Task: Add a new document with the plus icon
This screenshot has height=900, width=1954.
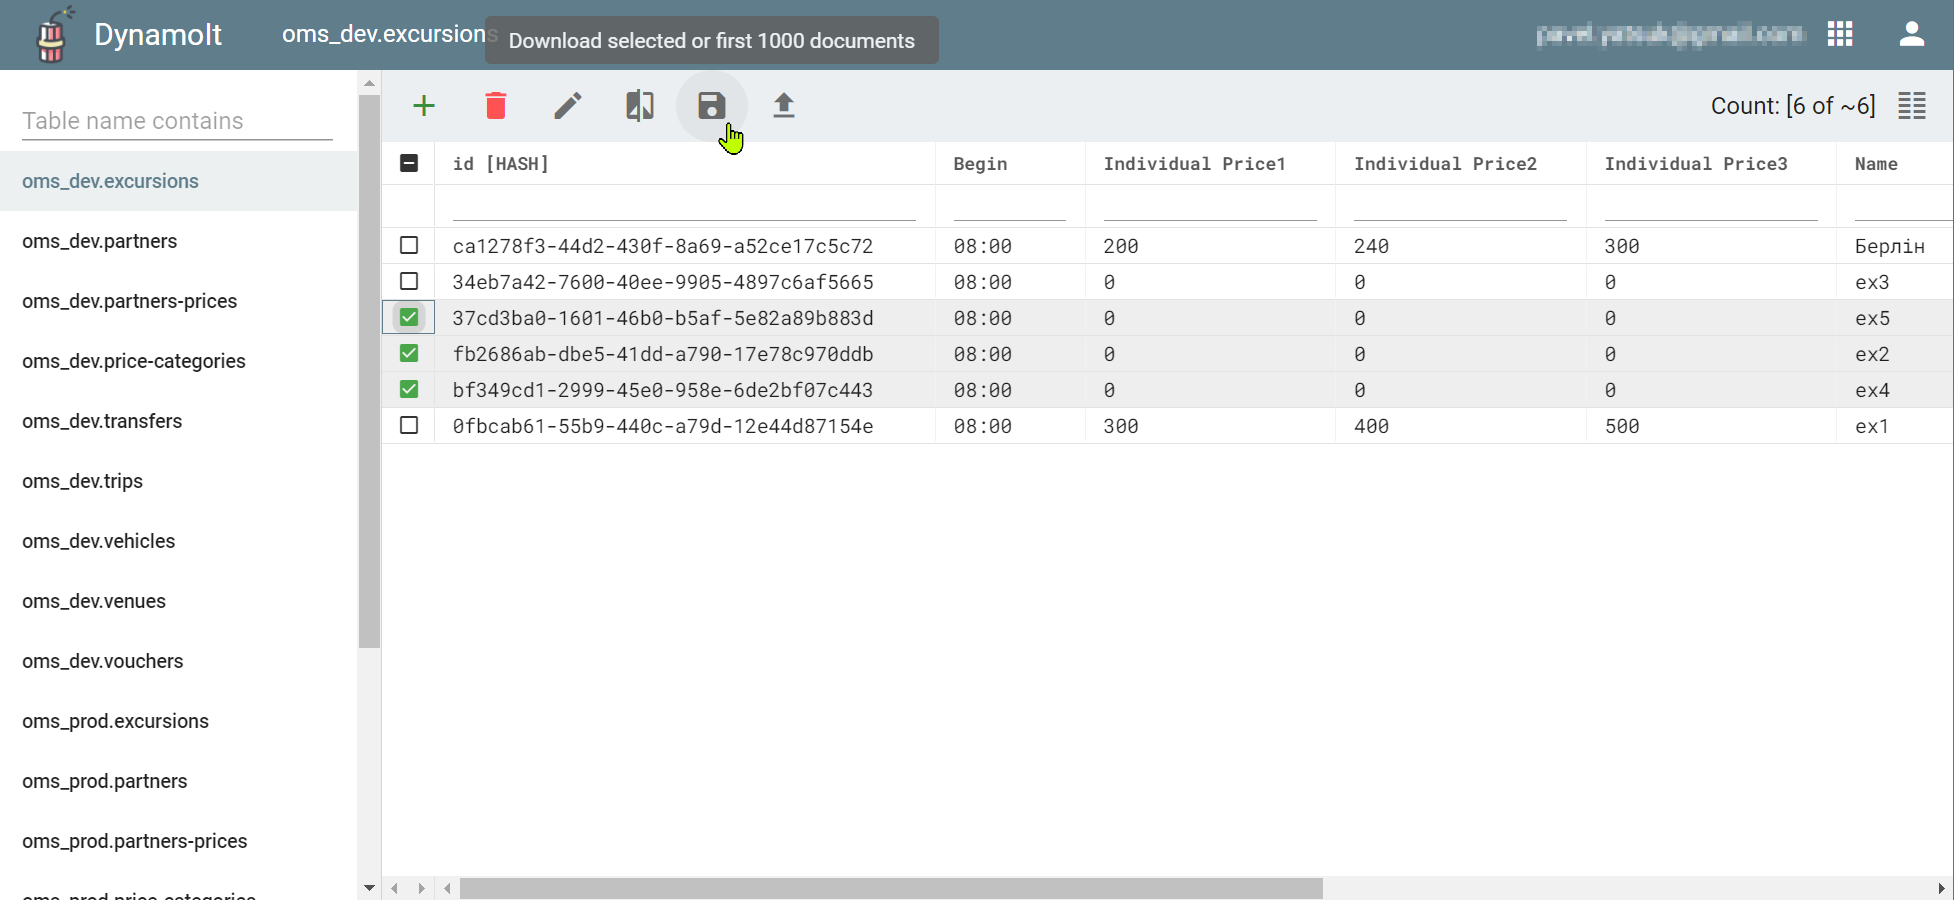Action: pyautogui.click(x=424, y=105)
